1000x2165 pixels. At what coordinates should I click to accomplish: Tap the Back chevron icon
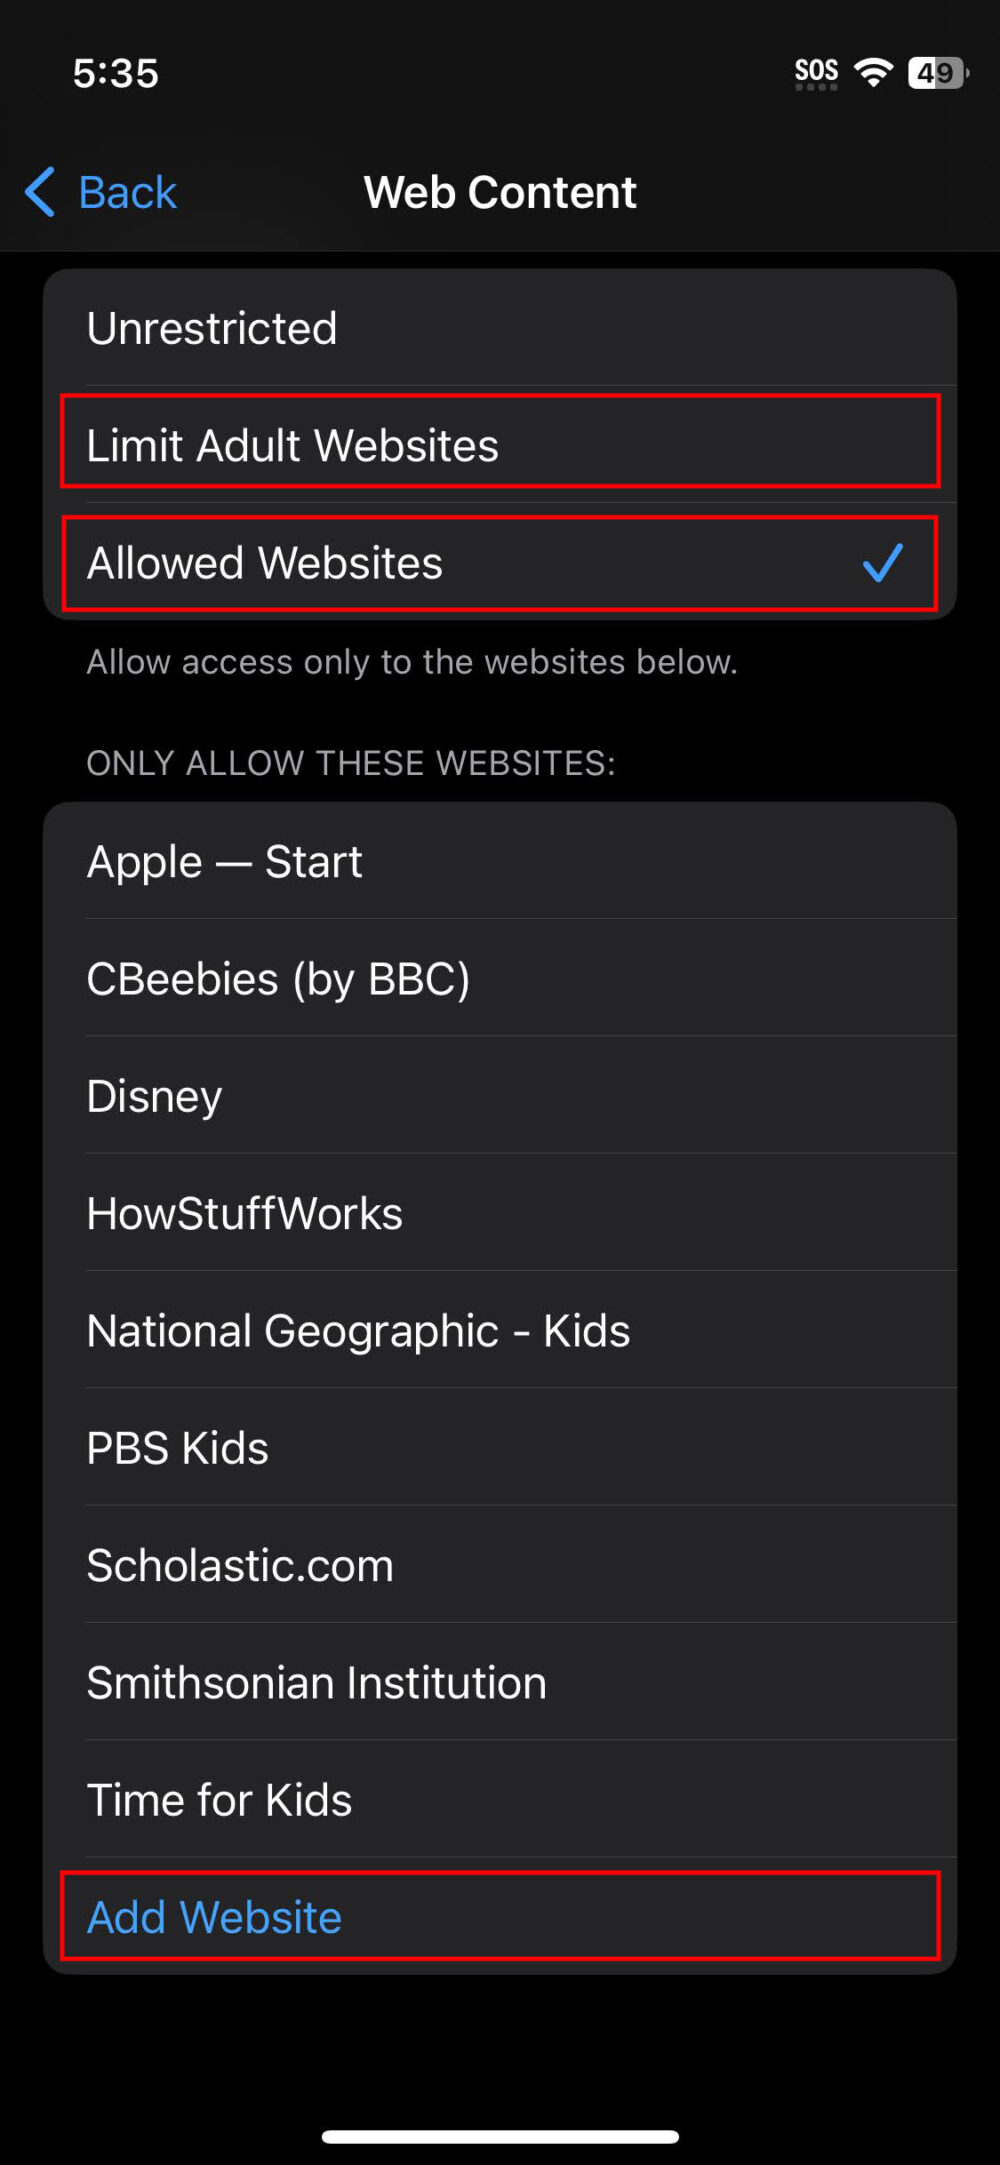[x=39, y=192]
